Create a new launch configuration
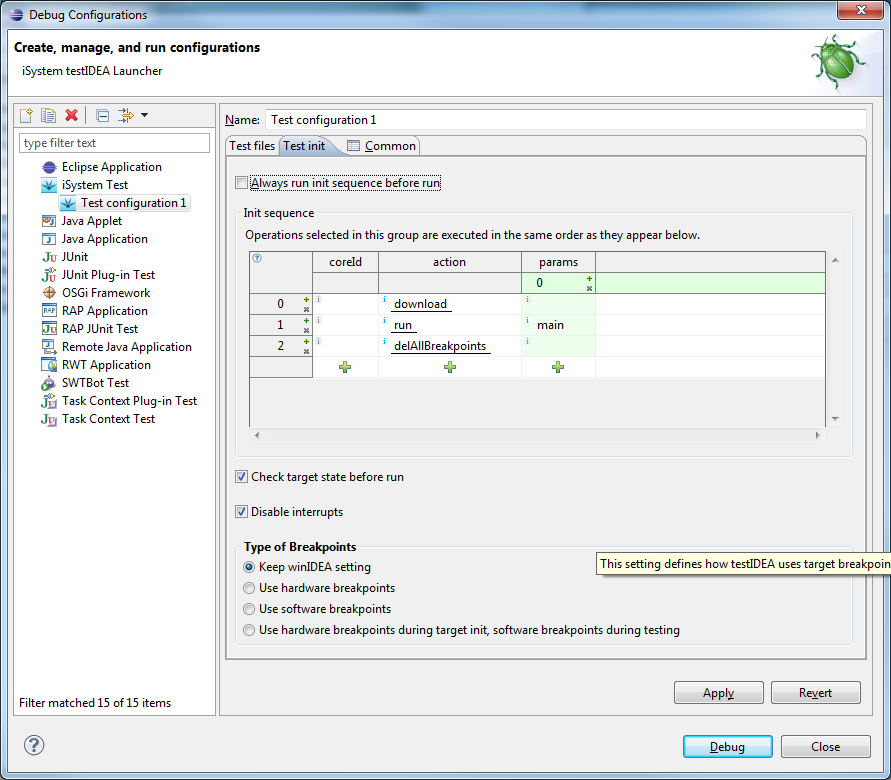 pos(26,115)
